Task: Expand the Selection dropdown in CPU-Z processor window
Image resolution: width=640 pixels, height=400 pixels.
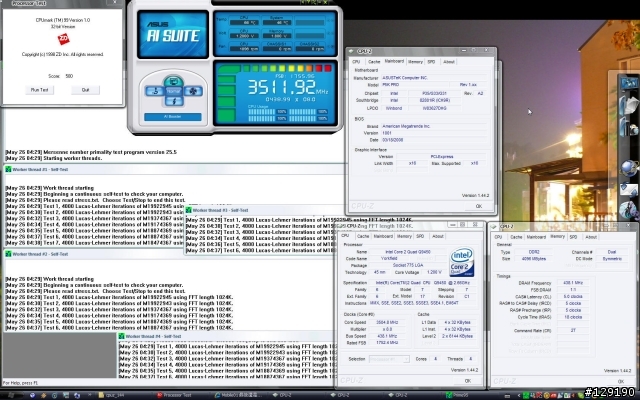Action: tap(389, 359)
